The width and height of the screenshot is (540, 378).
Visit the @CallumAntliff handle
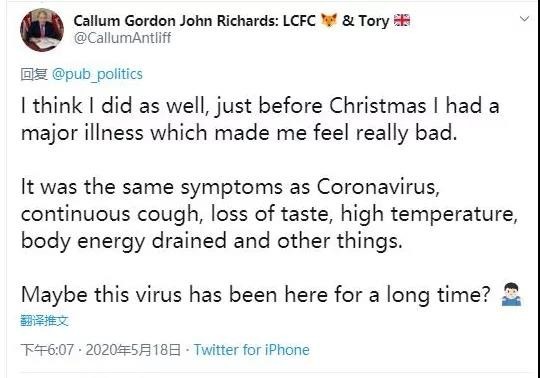(x=122, y=38)
